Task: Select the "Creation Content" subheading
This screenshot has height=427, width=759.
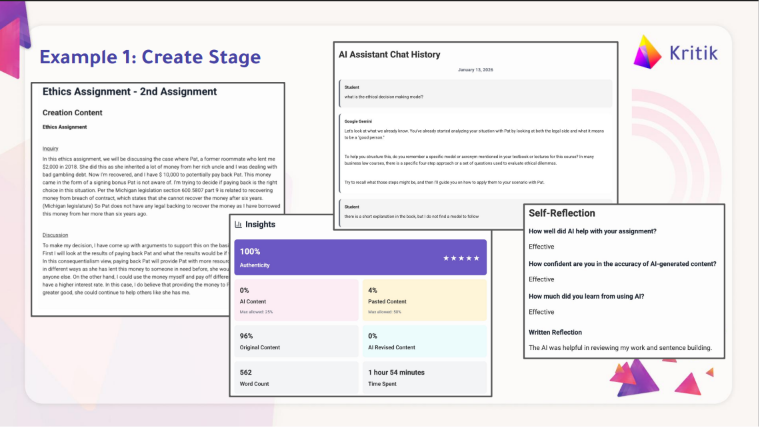Action: point(72,113)
